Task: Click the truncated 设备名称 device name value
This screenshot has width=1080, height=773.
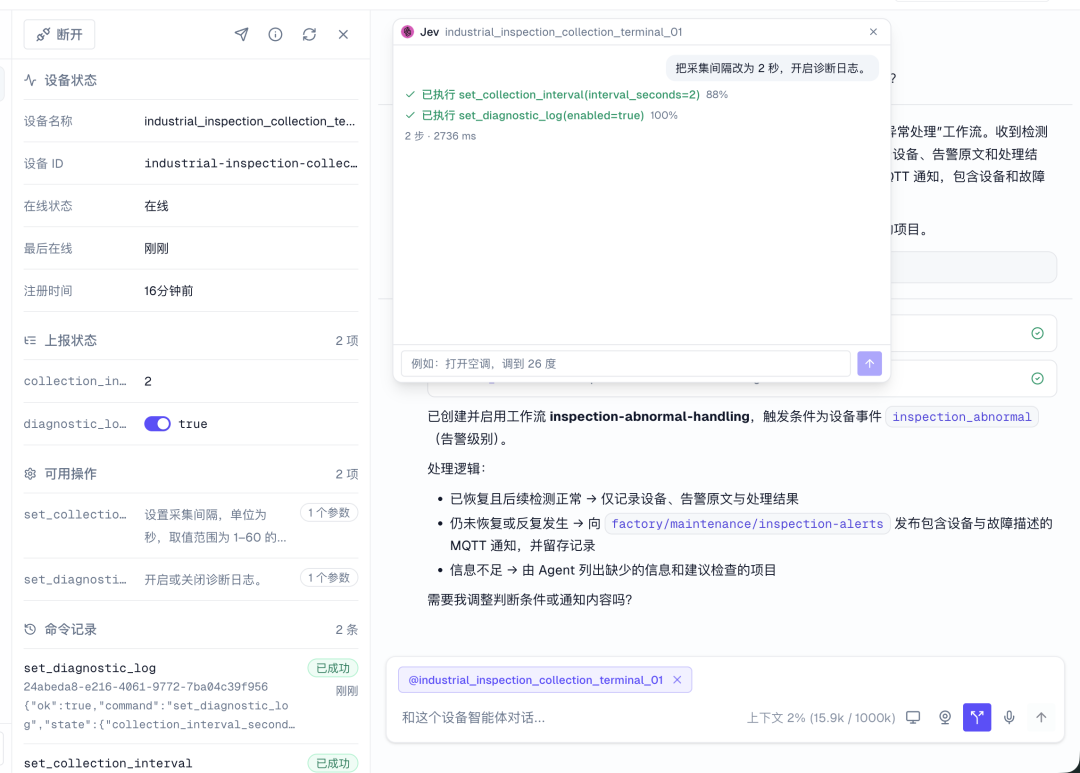Action: point(250,121)
